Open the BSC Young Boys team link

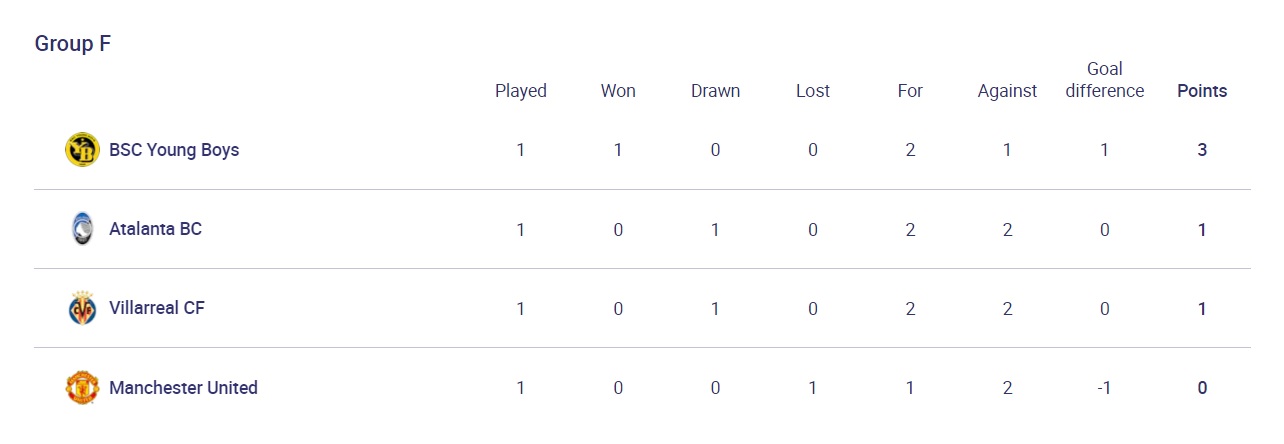[174, 150]
